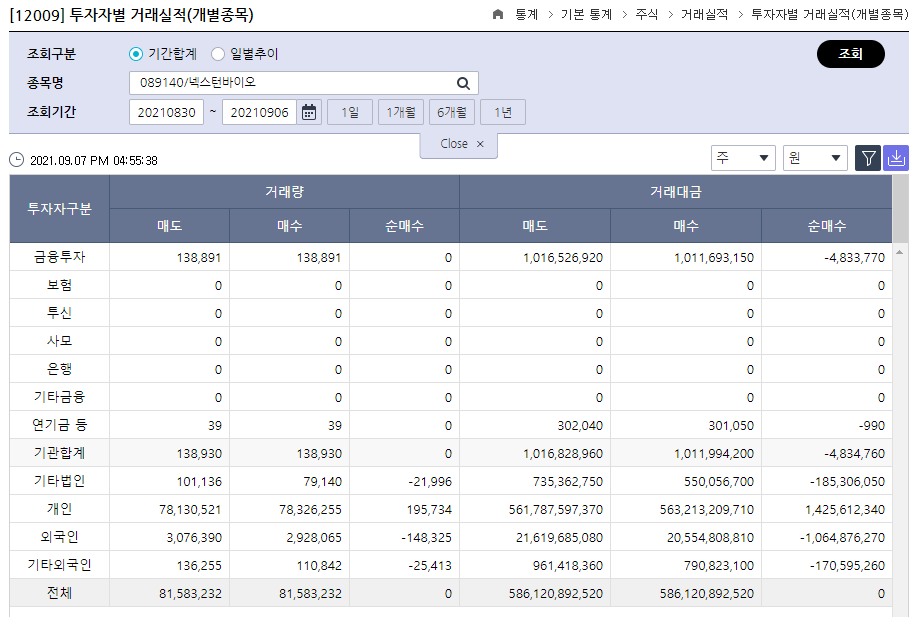The height and width of the screenshot is (617, 917).
Task: Click the table scrollbar up arrow
Action: point(899,252)
